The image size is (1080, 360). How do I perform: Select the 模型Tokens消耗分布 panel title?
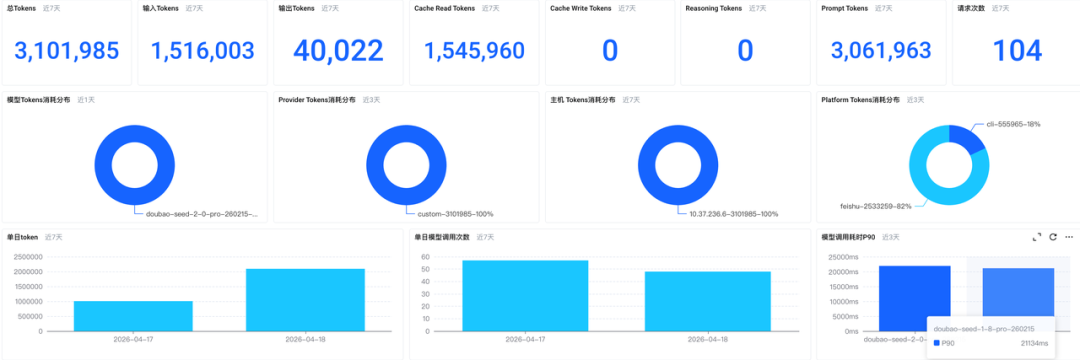[x=38, y=100]
